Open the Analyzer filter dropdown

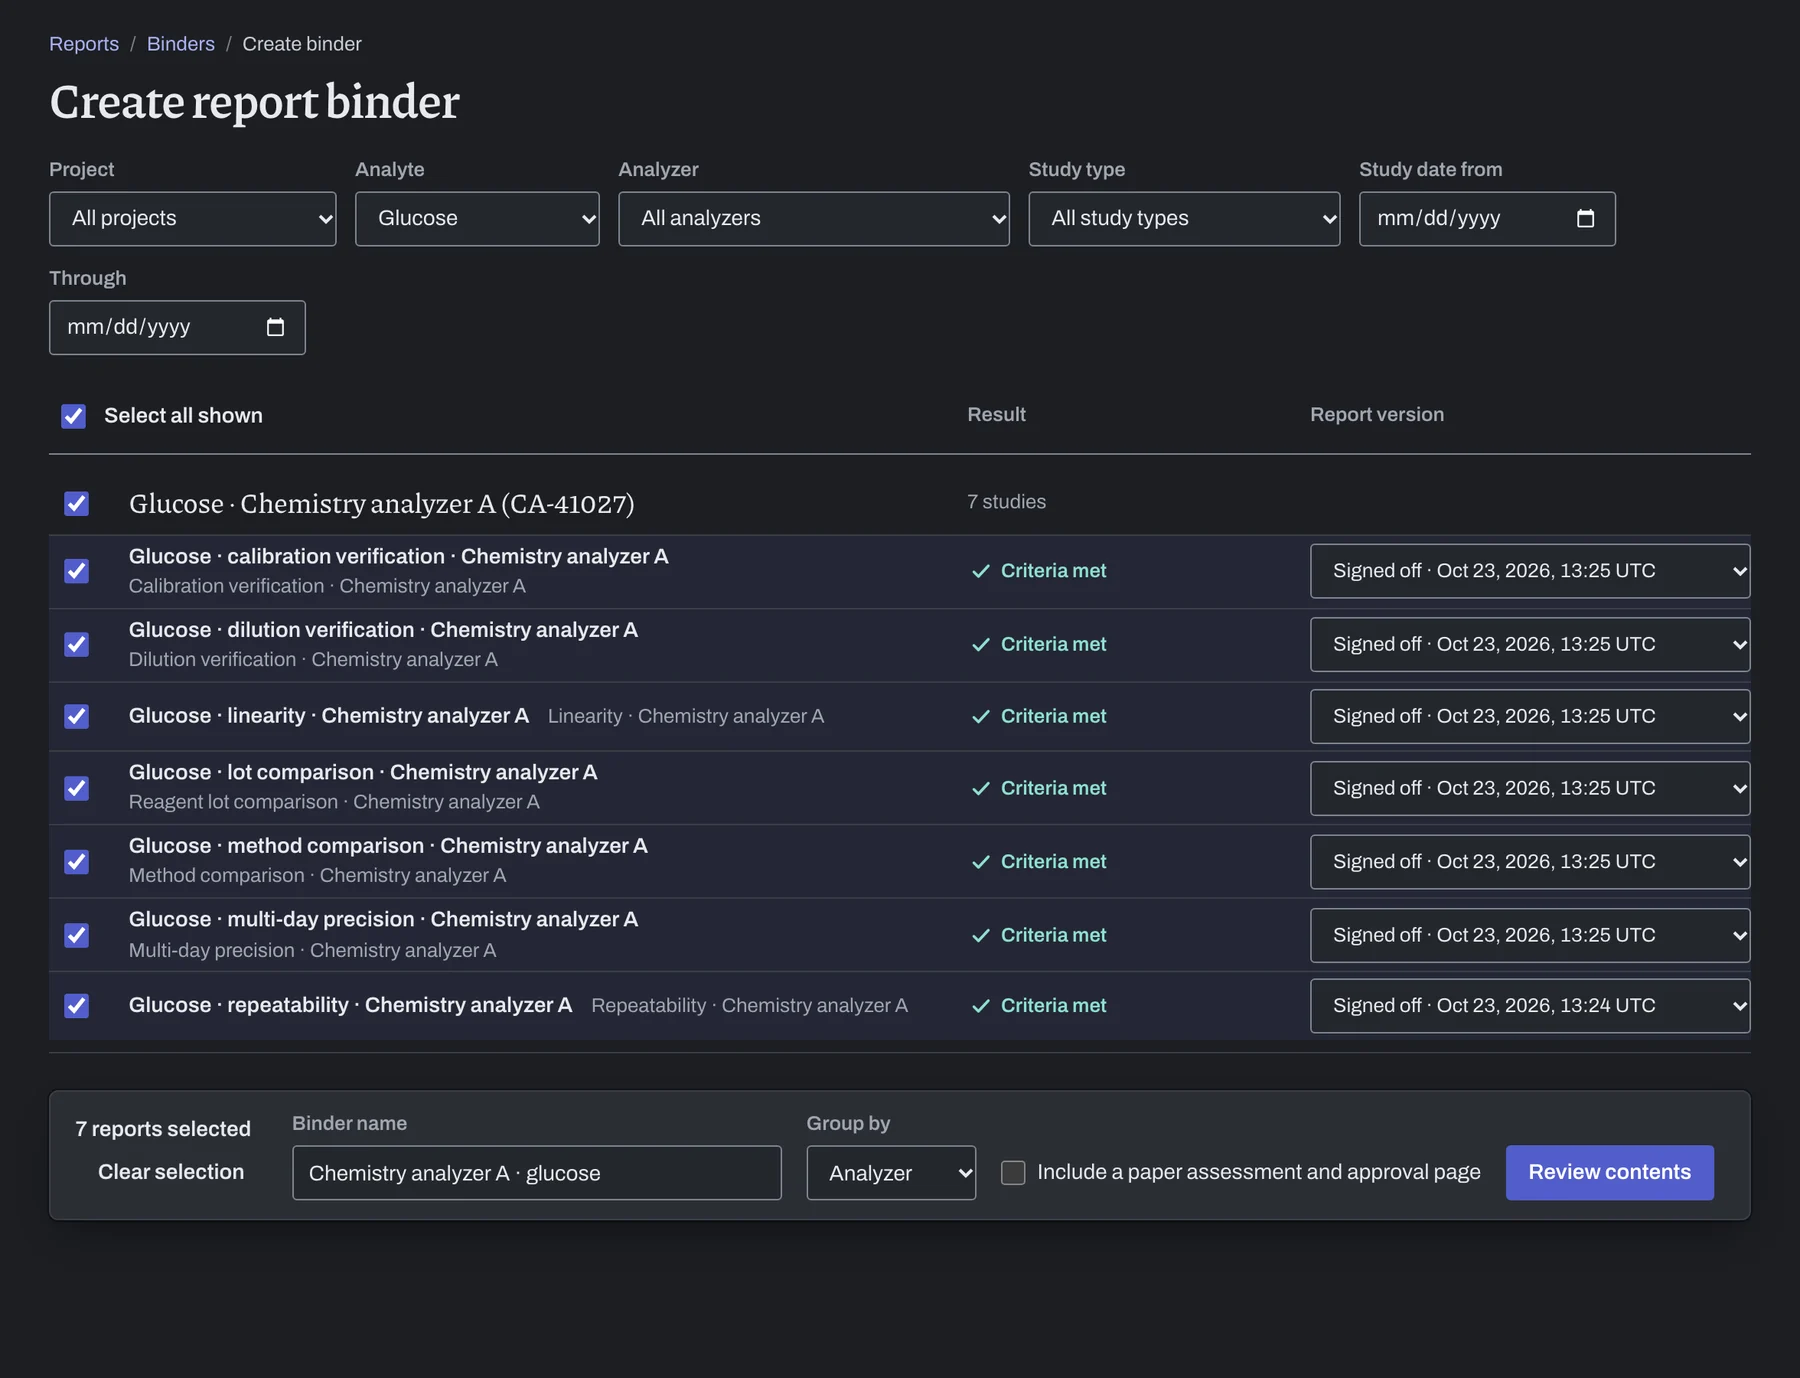[x=814, y=219]
